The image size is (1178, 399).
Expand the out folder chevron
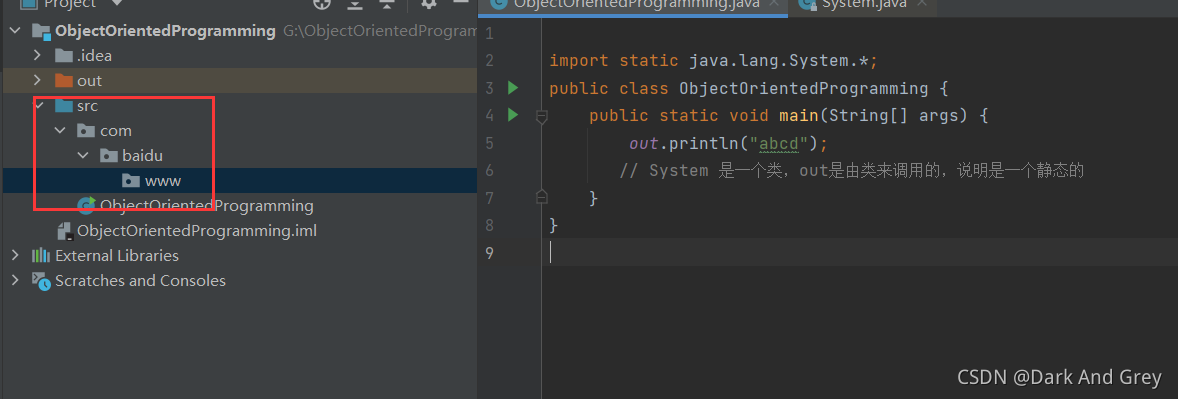coord(38,80)
